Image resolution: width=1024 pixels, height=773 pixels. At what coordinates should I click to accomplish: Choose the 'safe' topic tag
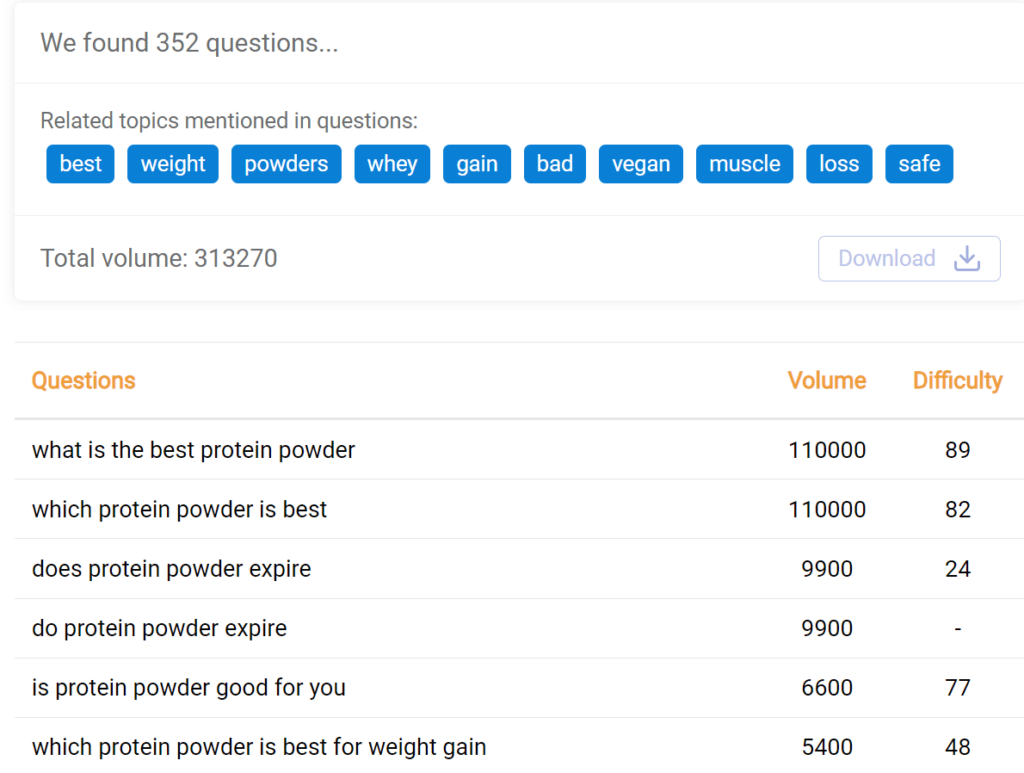919,163
